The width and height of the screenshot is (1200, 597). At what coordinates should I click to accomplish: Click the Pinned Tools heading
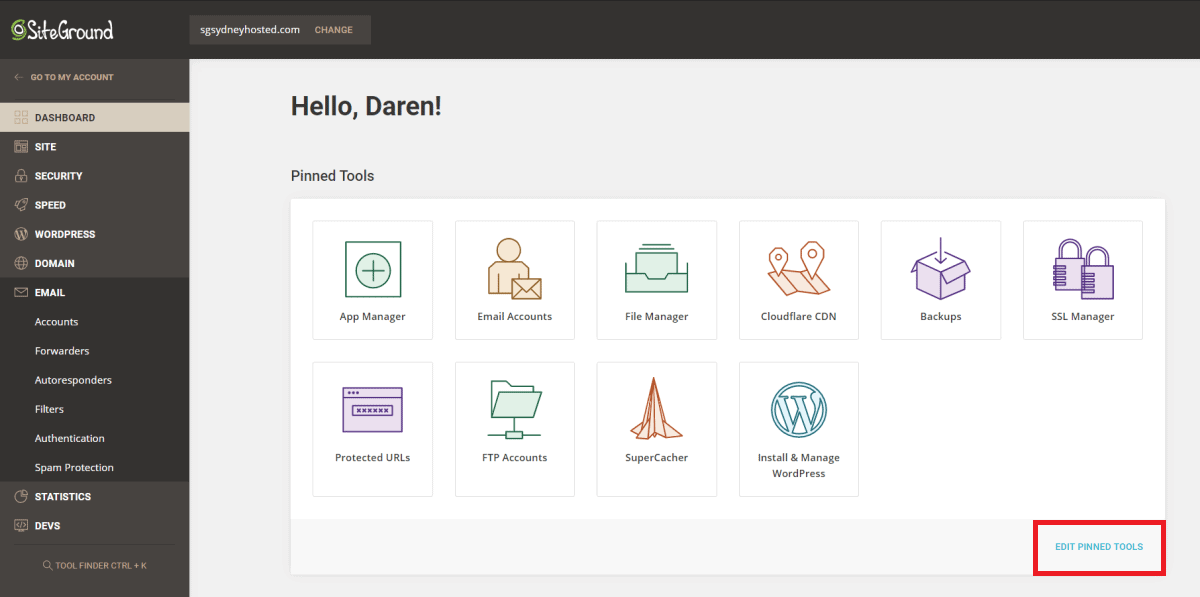coord(332,176)
